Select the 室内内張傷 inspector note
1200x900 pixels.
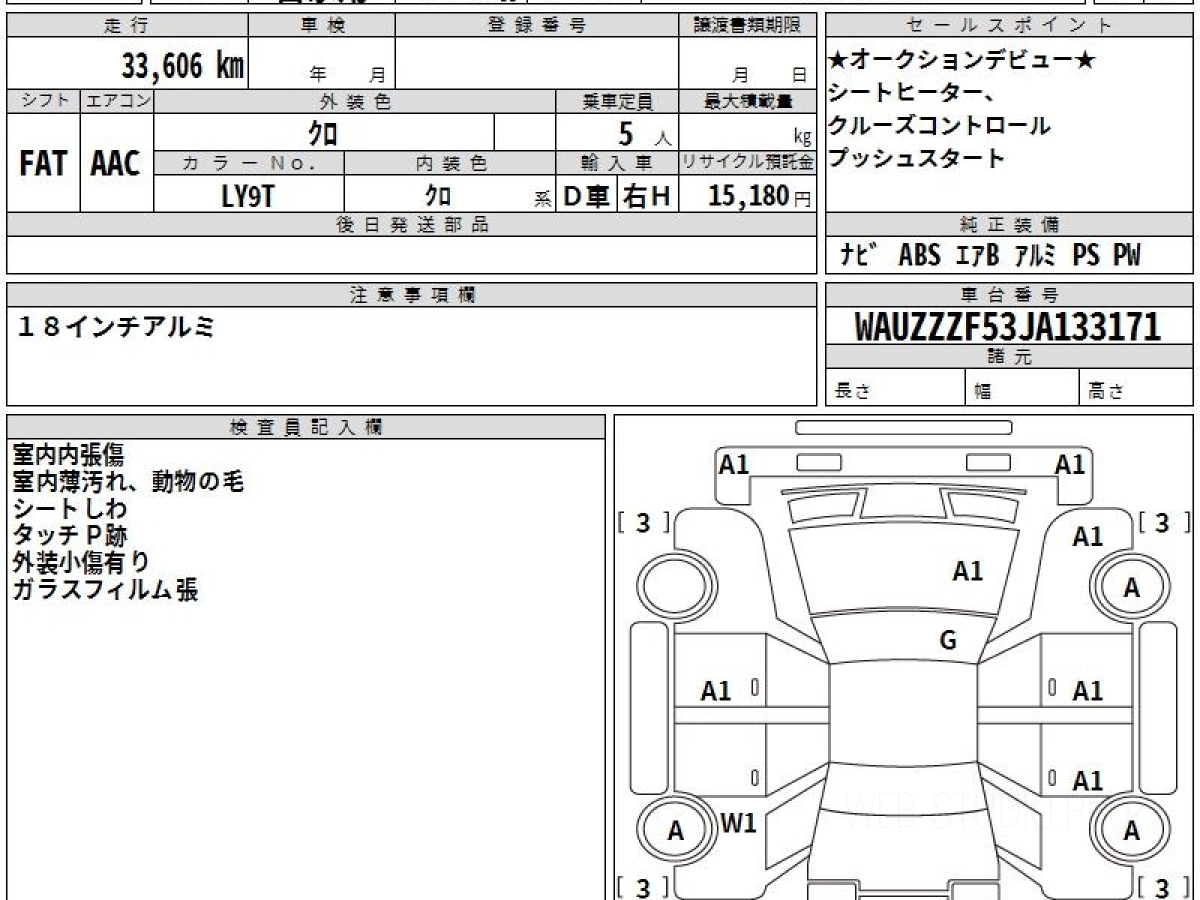click(x=68, y=455)
